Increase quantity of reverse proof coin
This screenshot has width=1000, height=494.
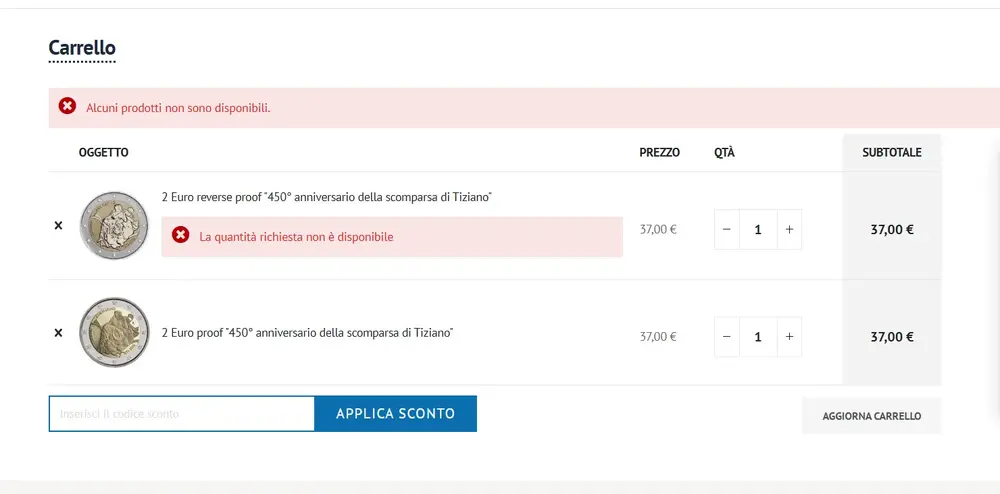point(789,229)
